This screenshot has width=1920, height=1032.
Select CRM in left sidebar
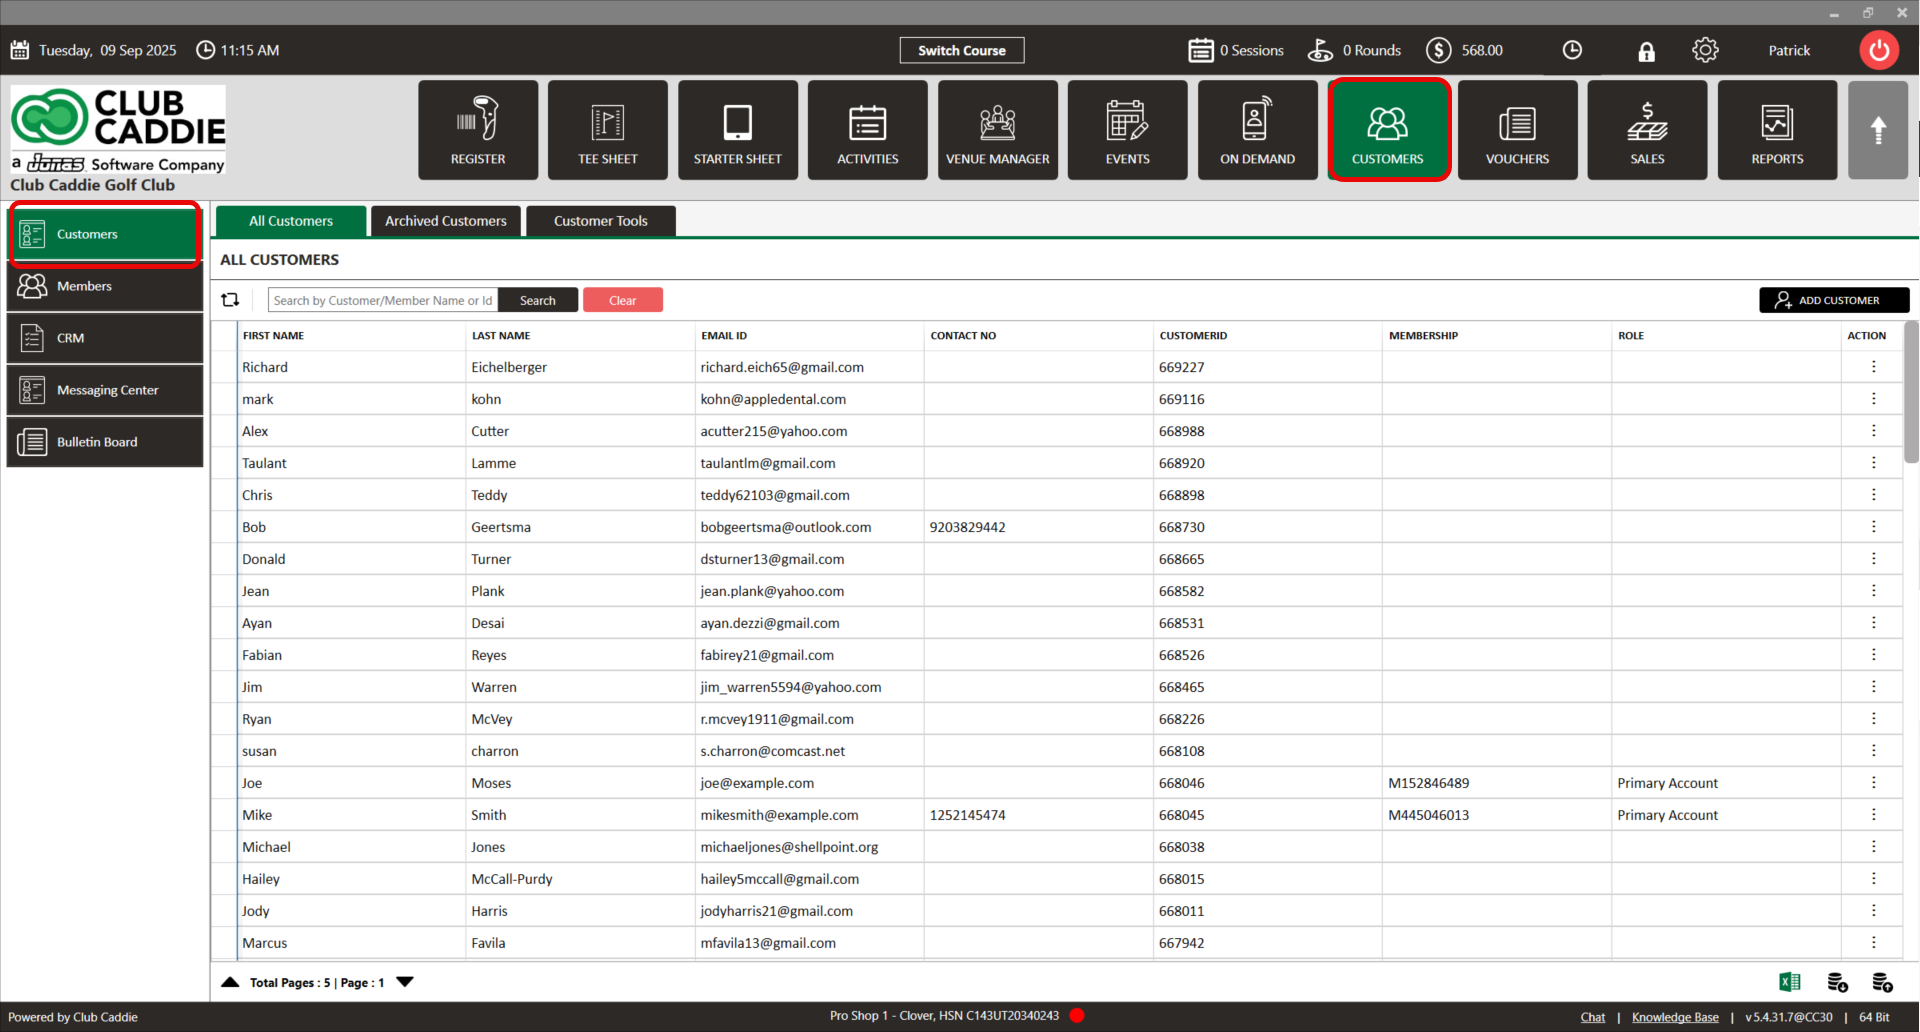coord(105,338)
